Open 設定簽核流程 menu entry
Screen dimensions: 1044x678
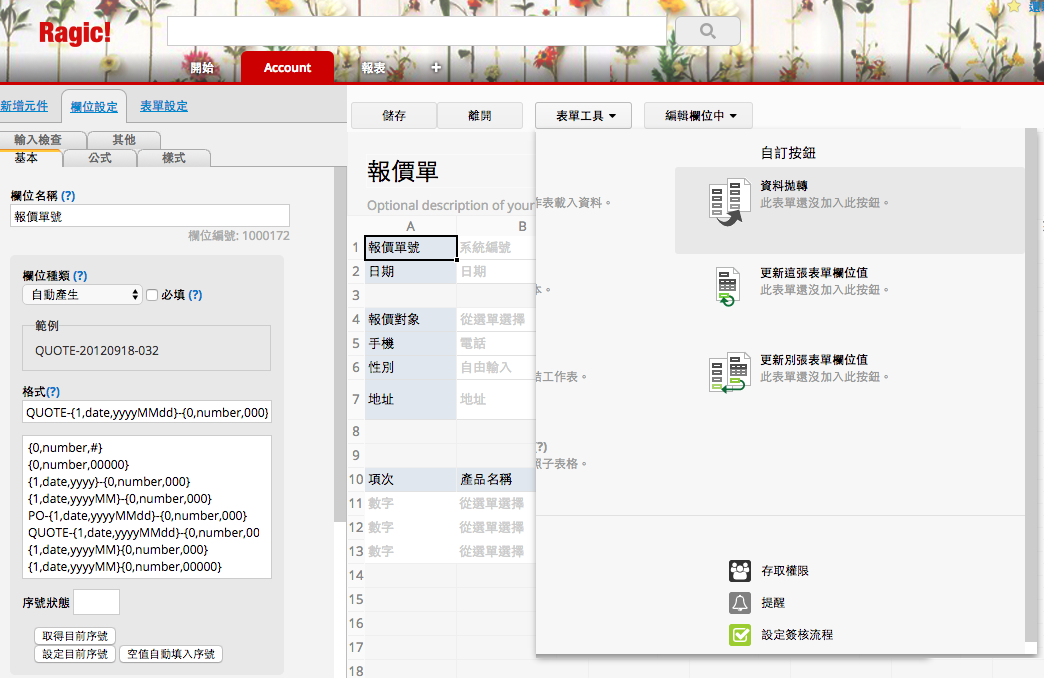coord(797,635)
